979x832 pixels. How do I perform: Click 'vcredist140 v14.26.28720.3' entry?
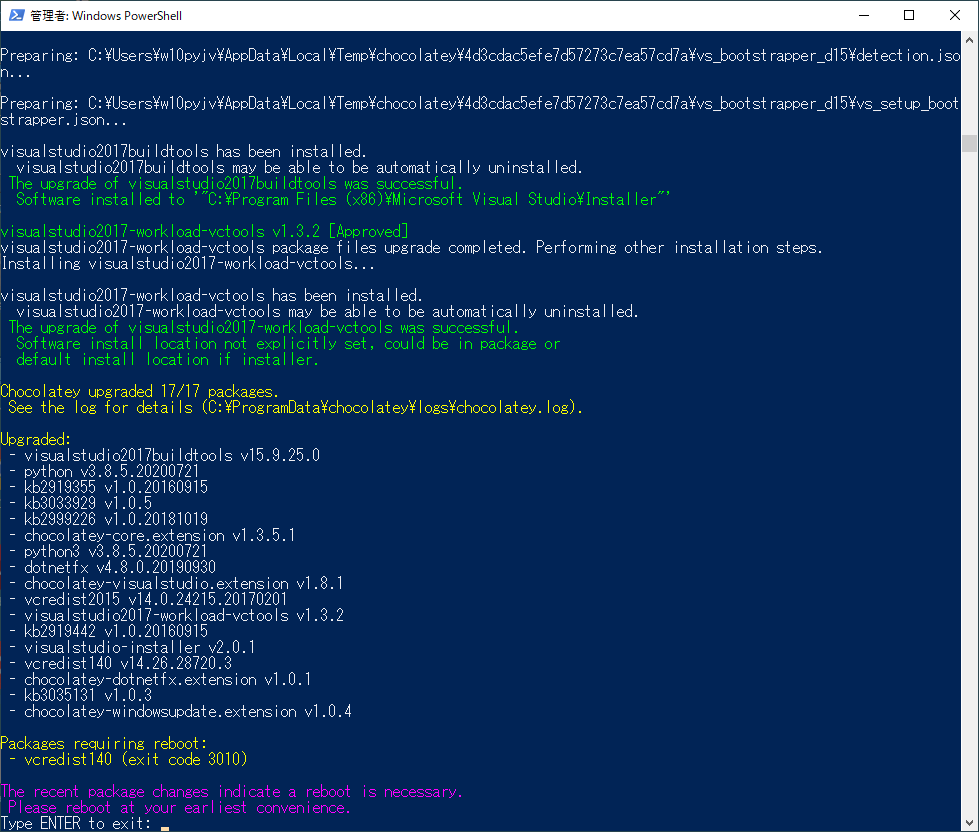coord(127,663)
